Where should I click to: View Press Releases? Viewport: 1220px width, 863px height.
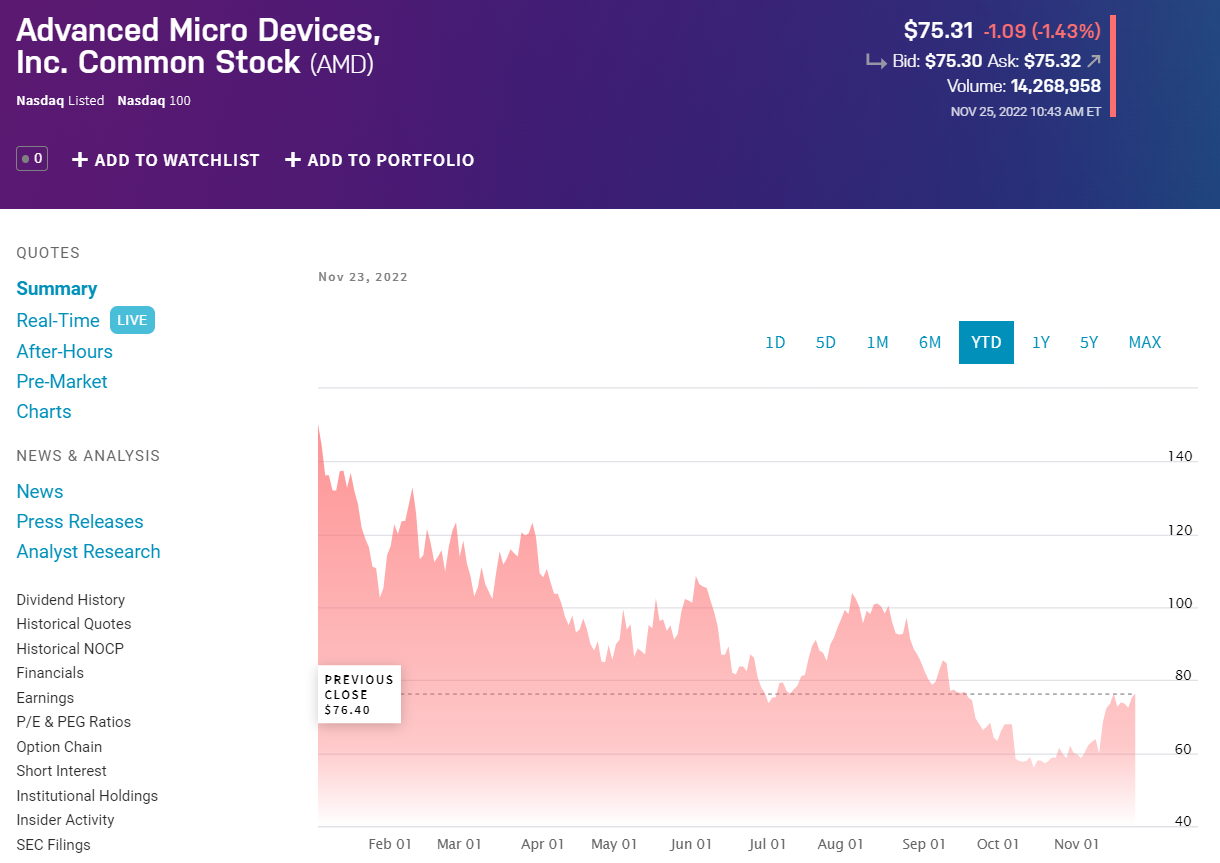click(x=80, y=521)
